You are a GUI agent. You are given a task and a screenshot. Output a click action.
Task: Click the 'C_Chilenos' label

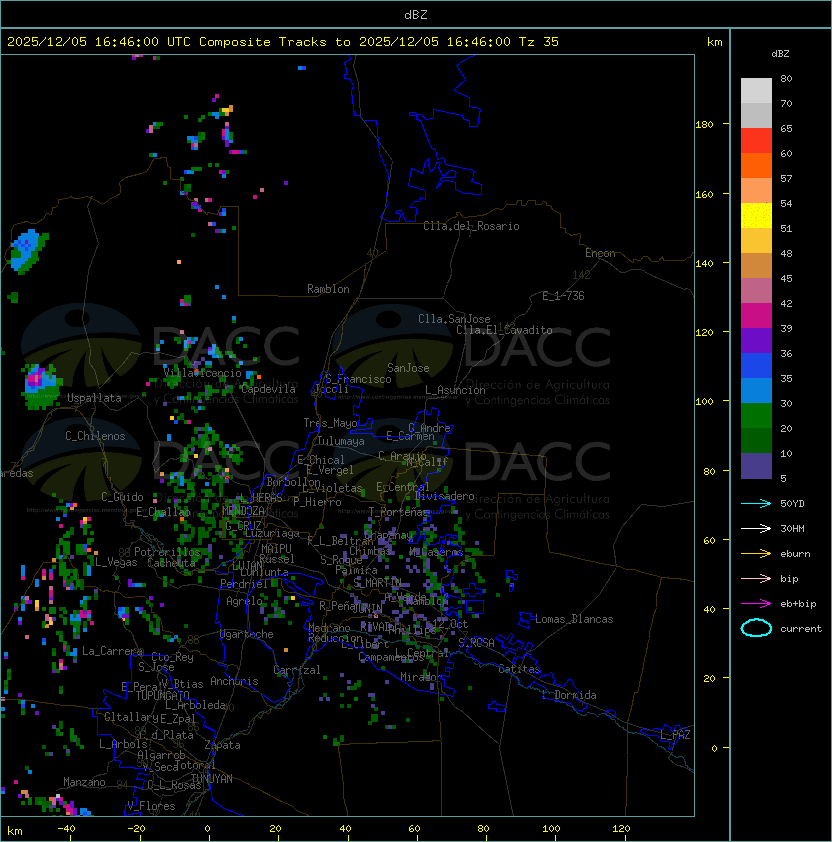[95, 436]
